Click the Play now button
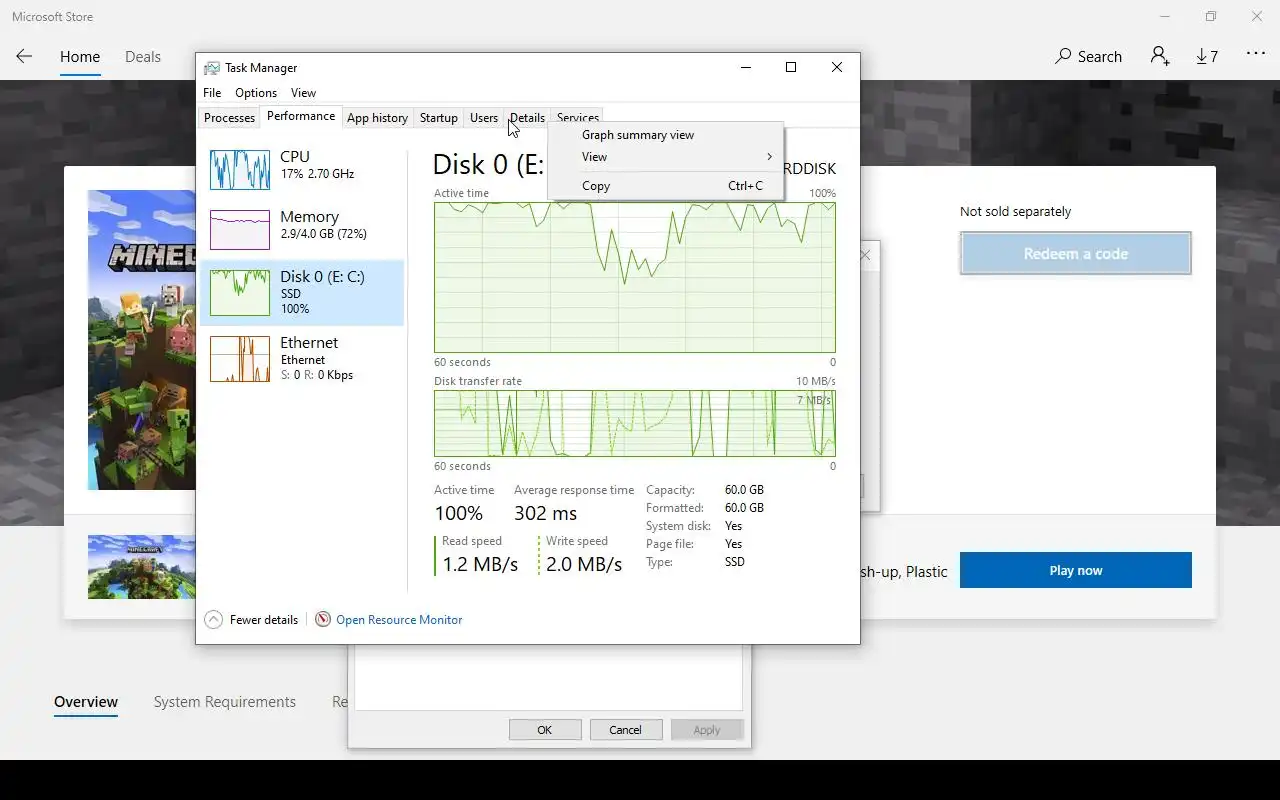The image size is (1280, 800). 1076,570
